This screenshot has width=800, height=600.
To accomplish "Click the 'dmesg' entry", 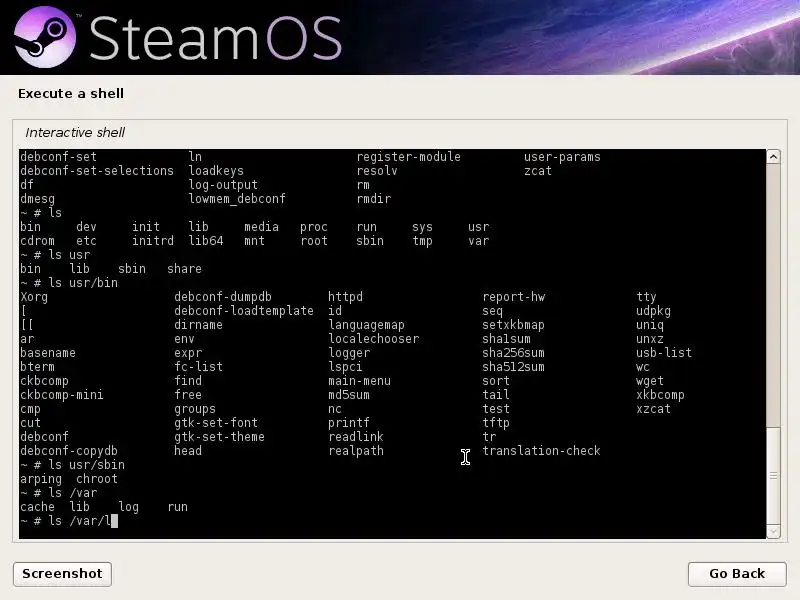I will [37, 199].
